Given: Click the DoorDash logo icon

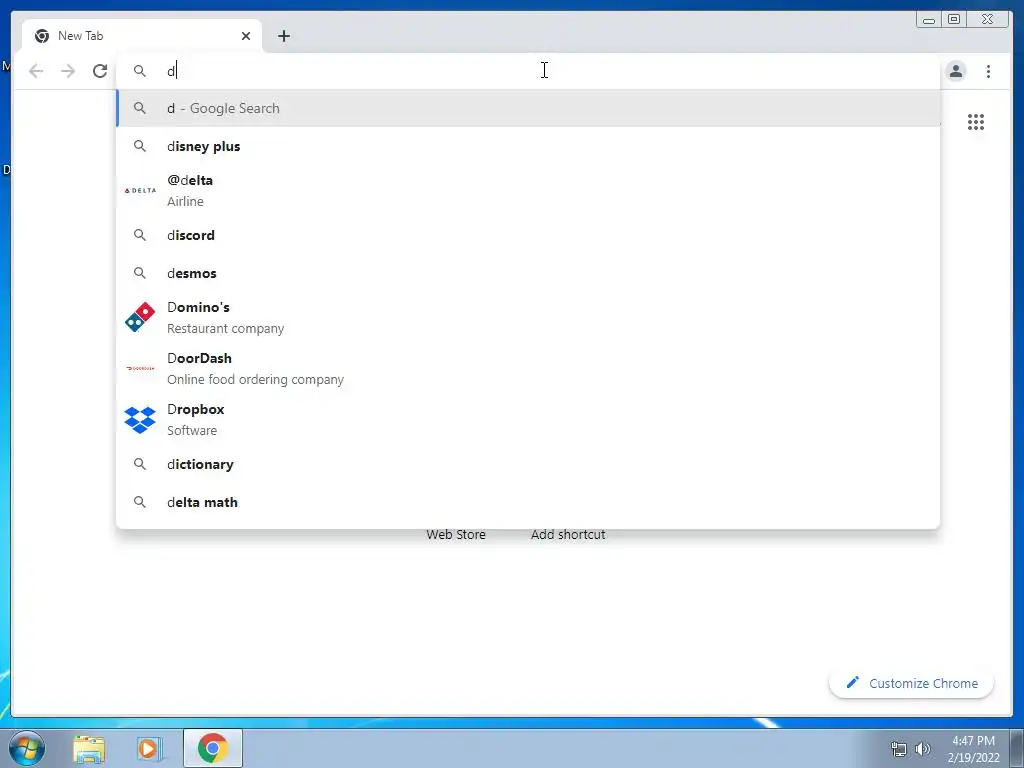Looking at the screenshot, I should tap(140, 368).
